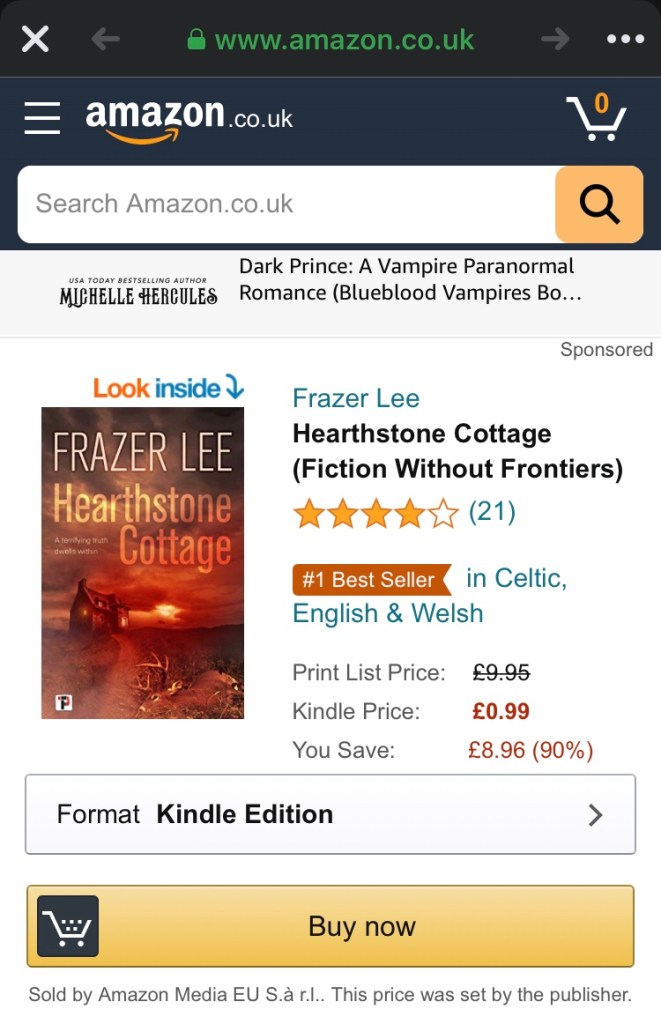Tap the Hearthstone Cottage book cover
661x1024 pixels.
(x=142, y=563)
